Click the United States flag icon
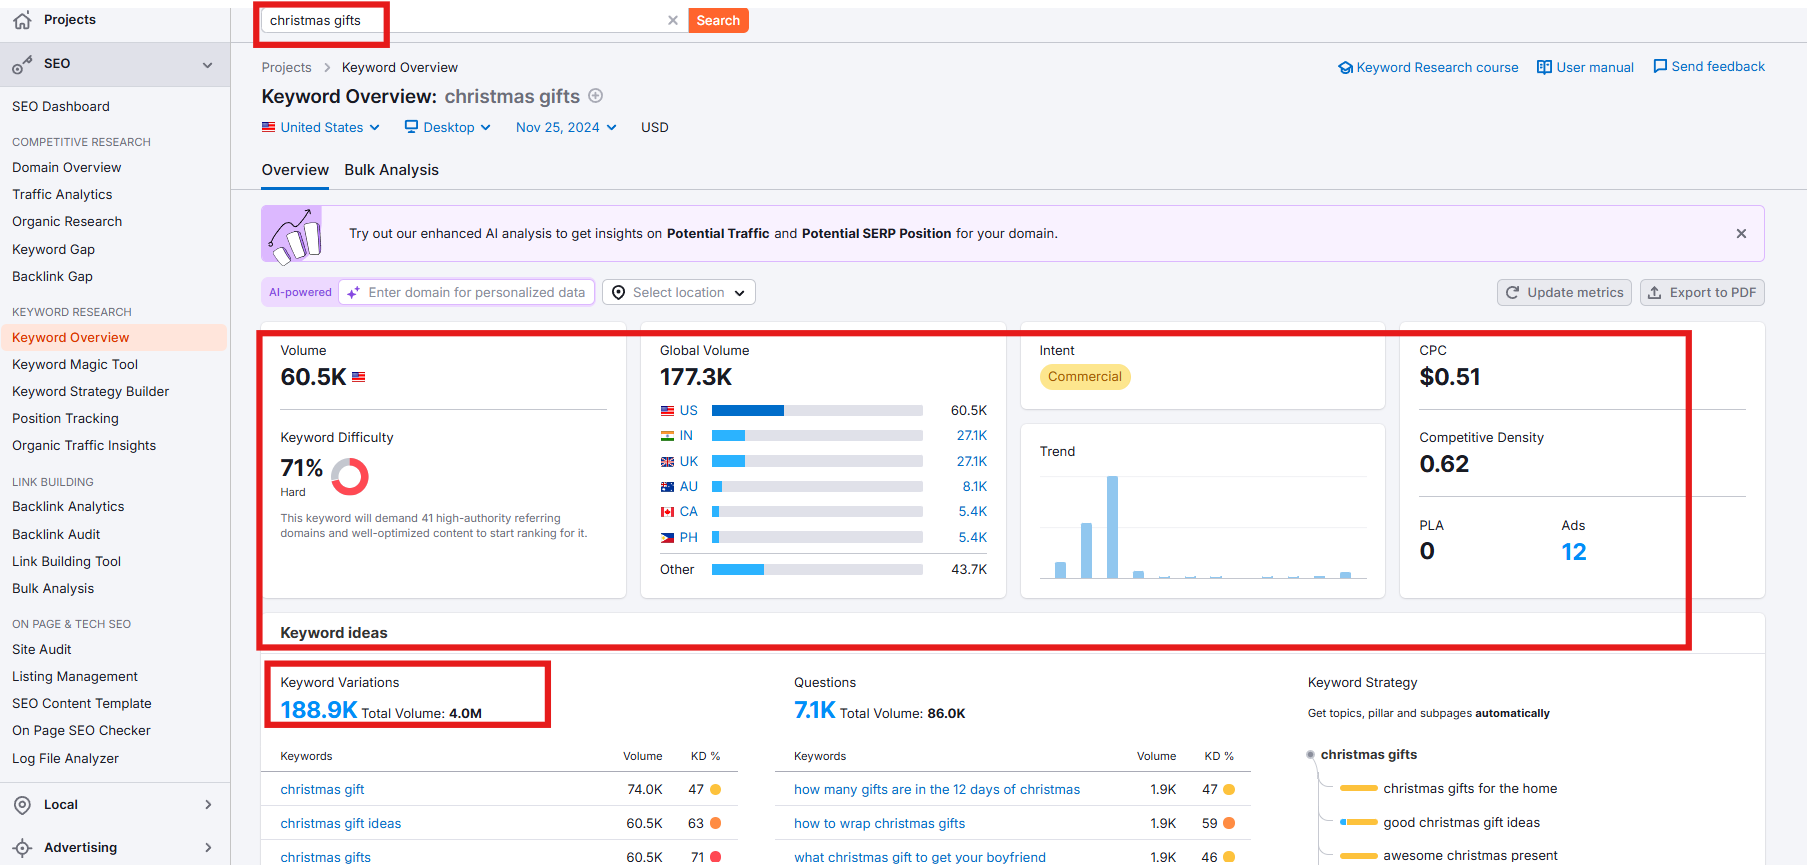 pyautogui.click(x=268, y=127)
